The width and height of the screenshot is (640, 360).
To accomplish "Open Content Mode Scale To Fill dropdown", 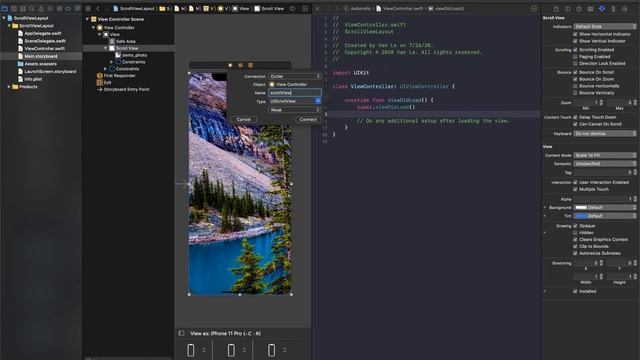I will pos(605,156).
